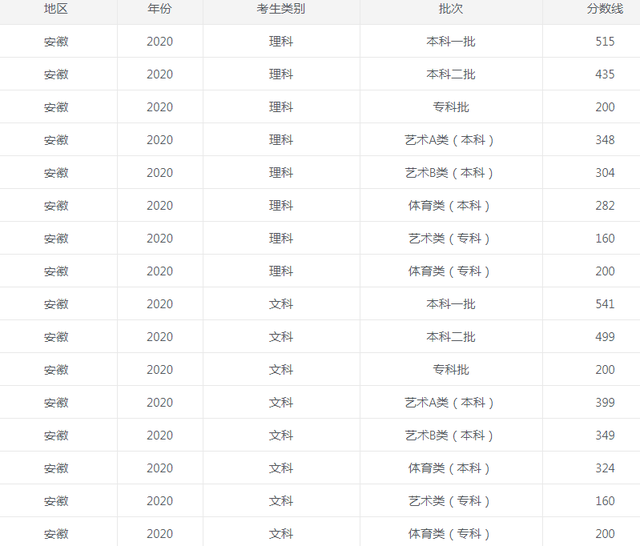Select the score 399 cell
Screen dimensions: 640x546
point(605,403)
